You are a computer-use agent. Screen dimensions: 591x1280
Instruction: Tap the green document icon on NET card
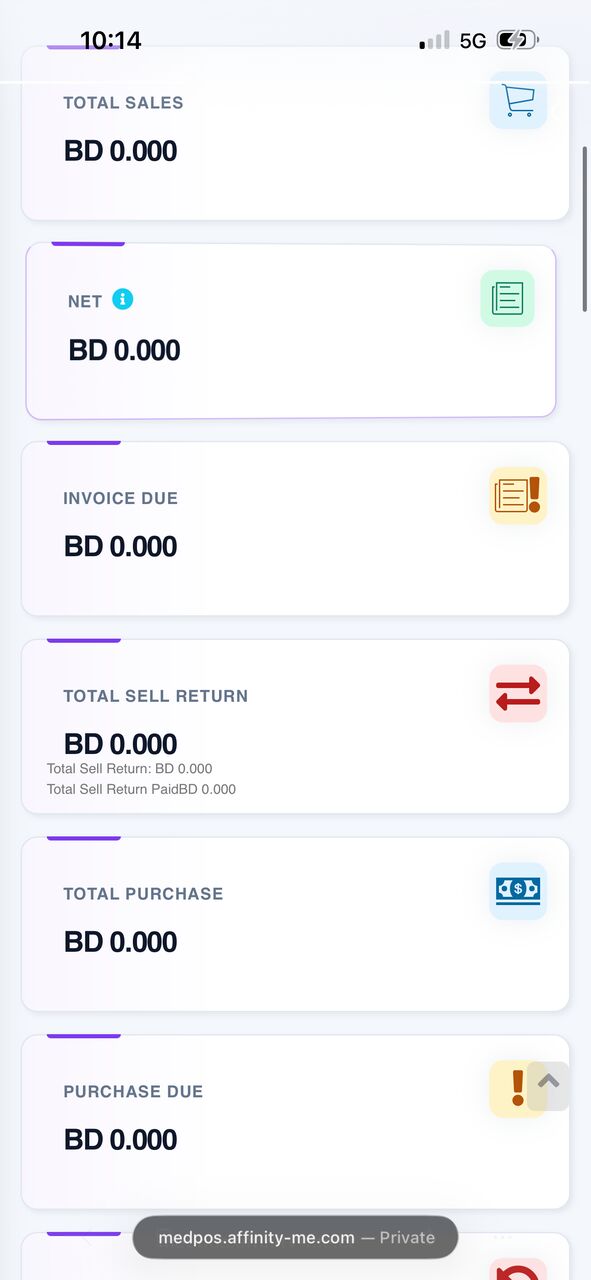(507, 298)
